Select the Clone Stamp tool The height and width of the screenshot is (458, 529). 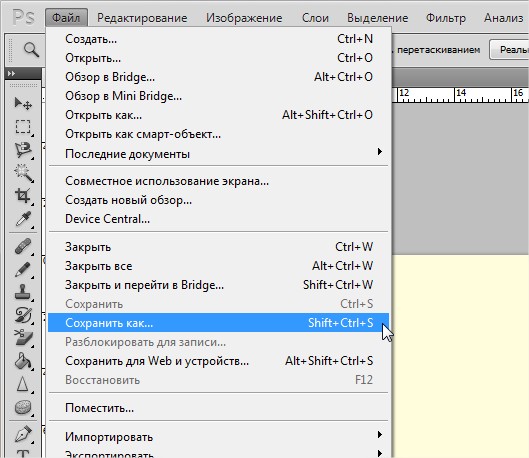pyautogui.click(x=23, y=292)
